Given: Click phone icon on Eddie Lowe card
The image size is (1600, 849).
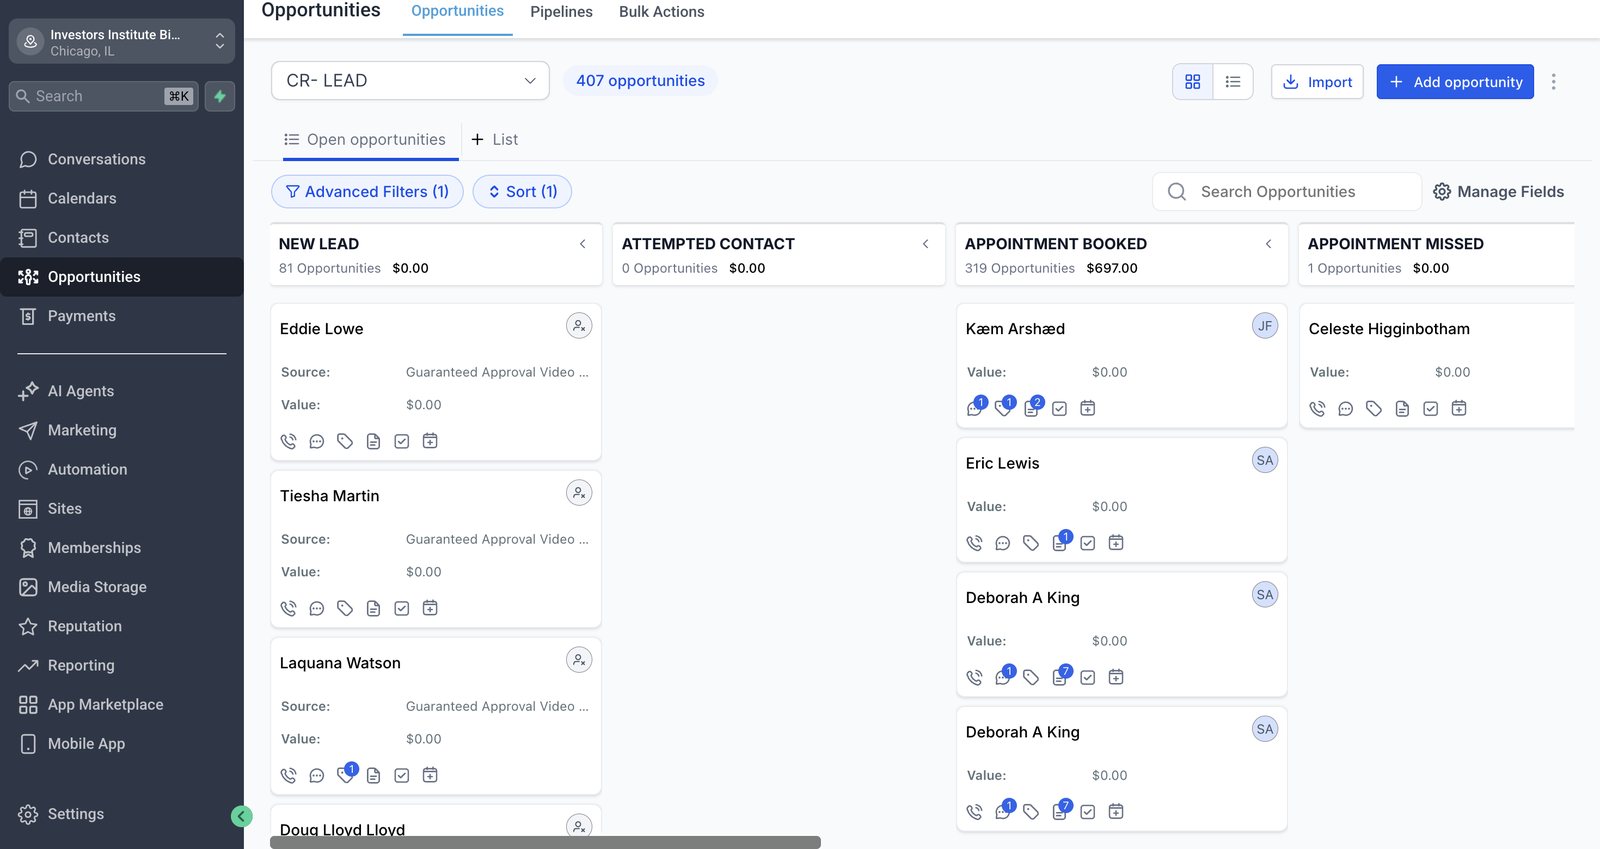Looking at the screenshot, I should coord(288,441).
